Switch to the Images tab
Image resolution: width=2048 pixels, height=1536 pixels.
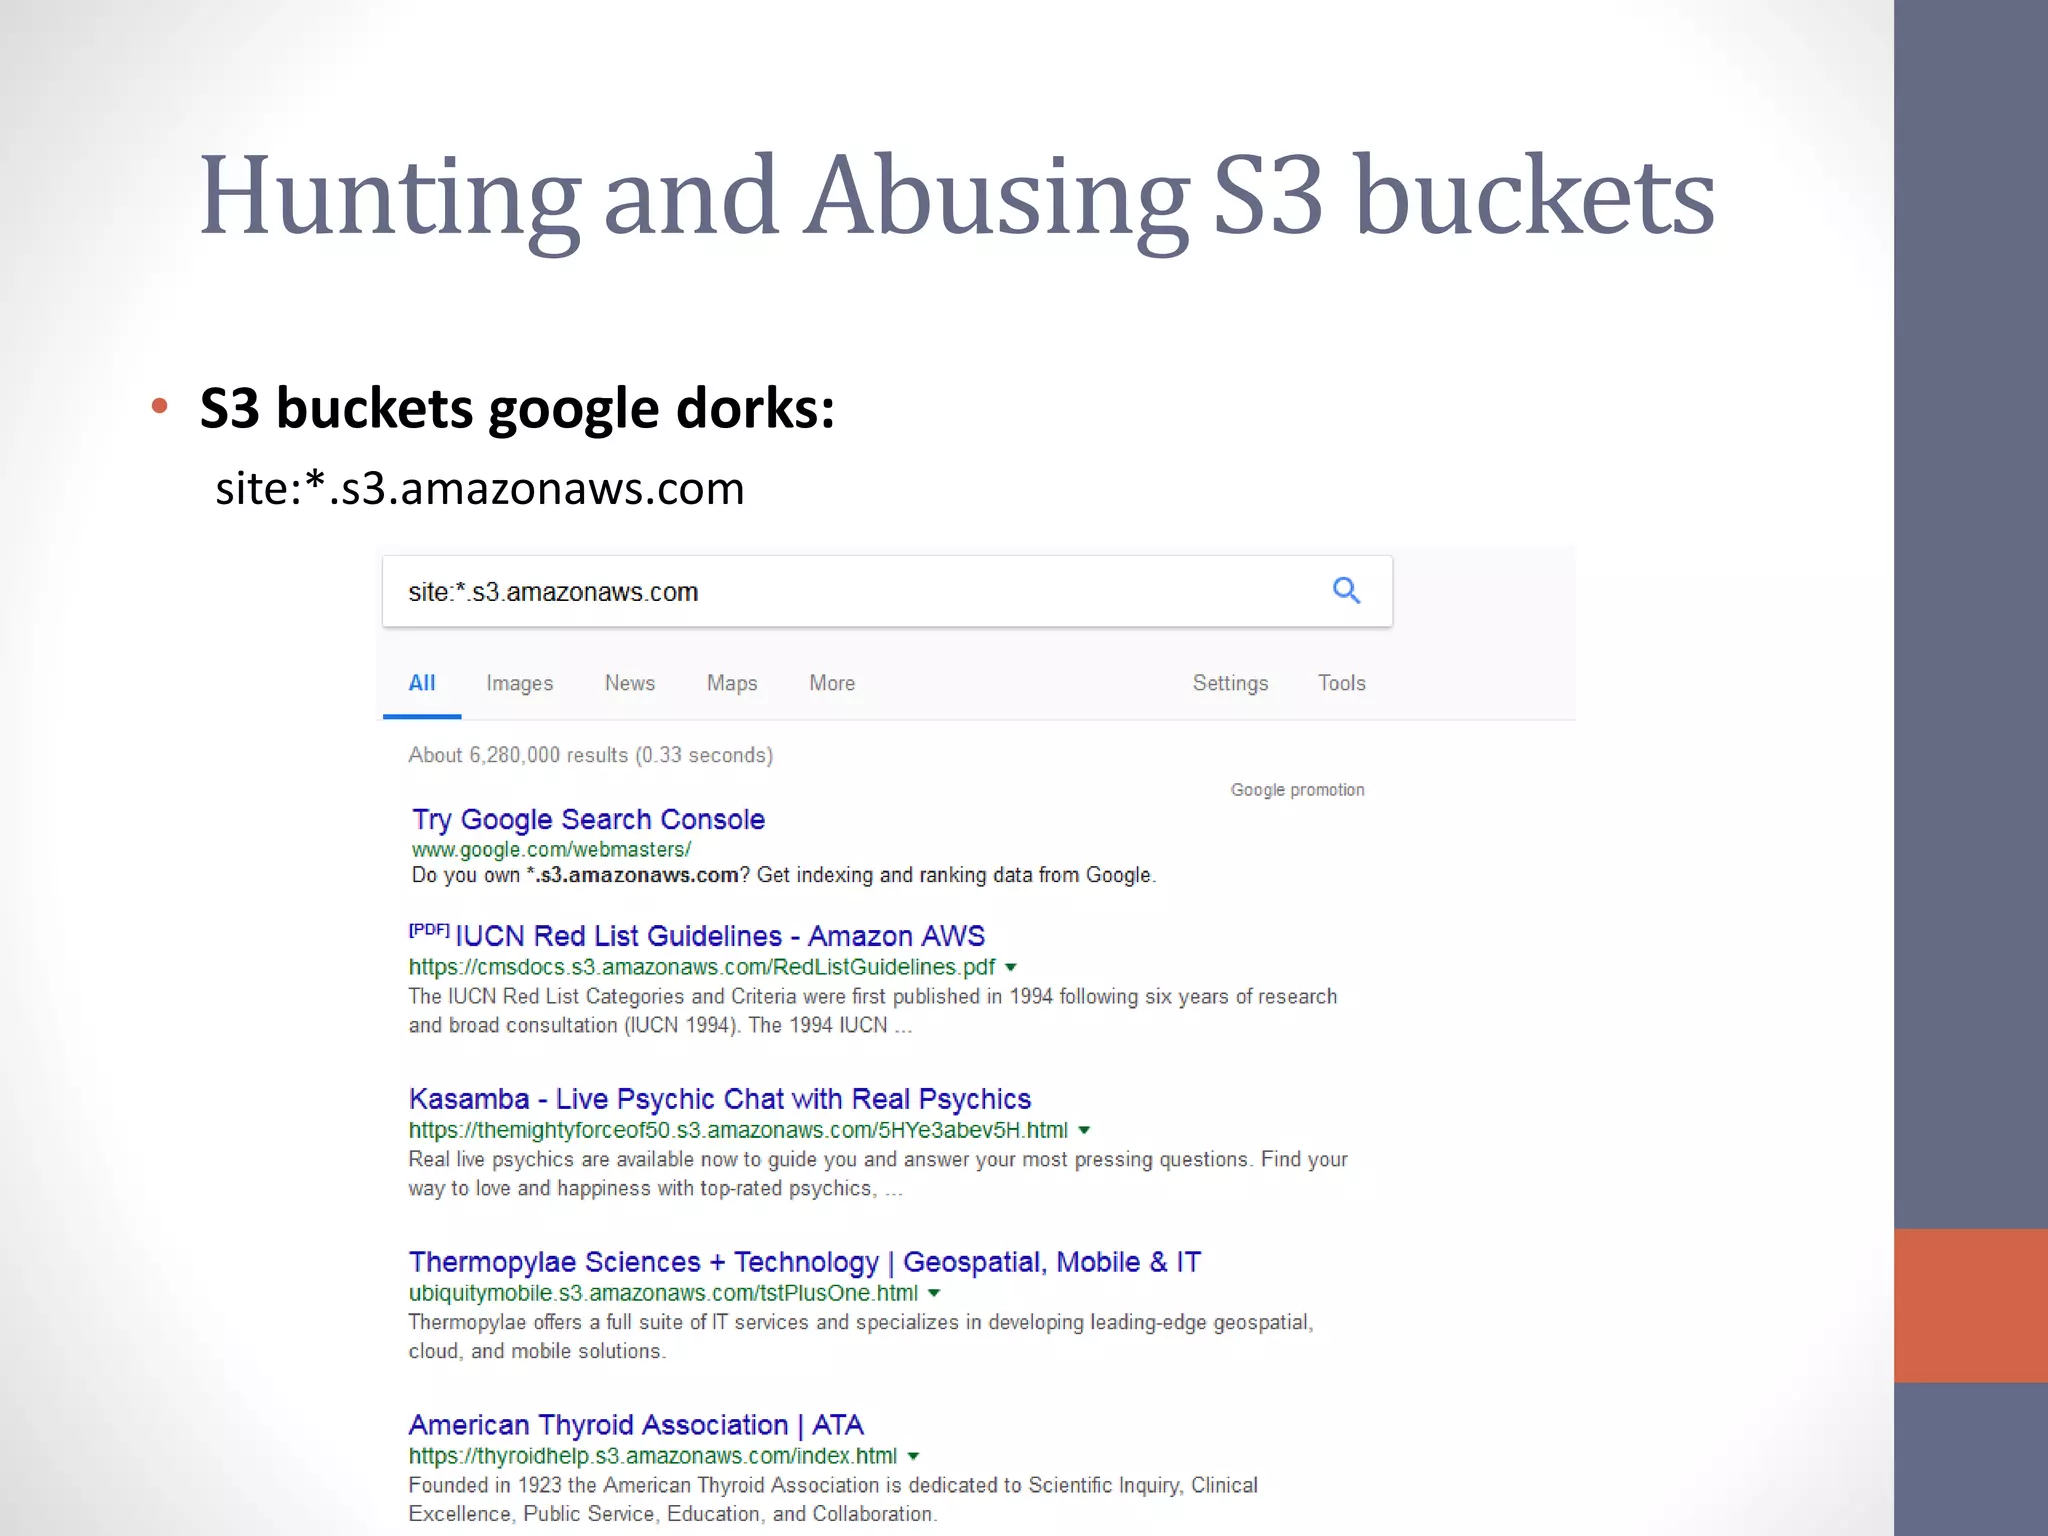point(519,683)
